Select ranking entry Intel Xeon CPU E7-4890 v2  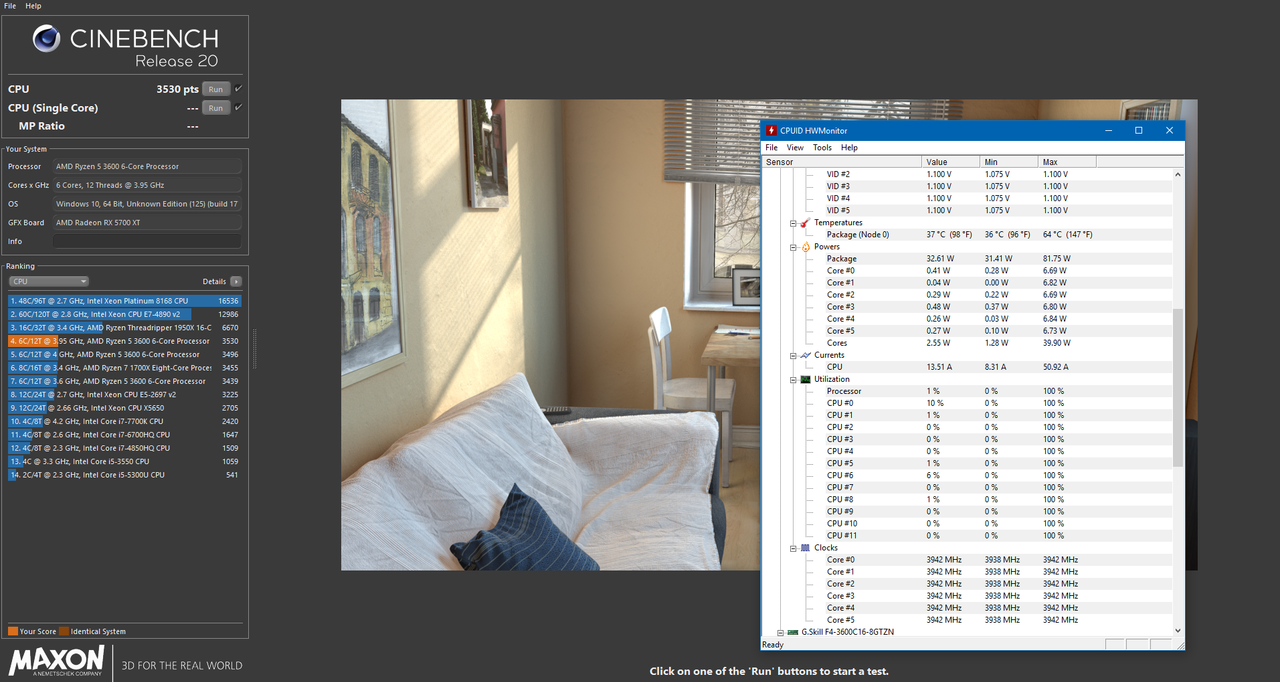125,314
